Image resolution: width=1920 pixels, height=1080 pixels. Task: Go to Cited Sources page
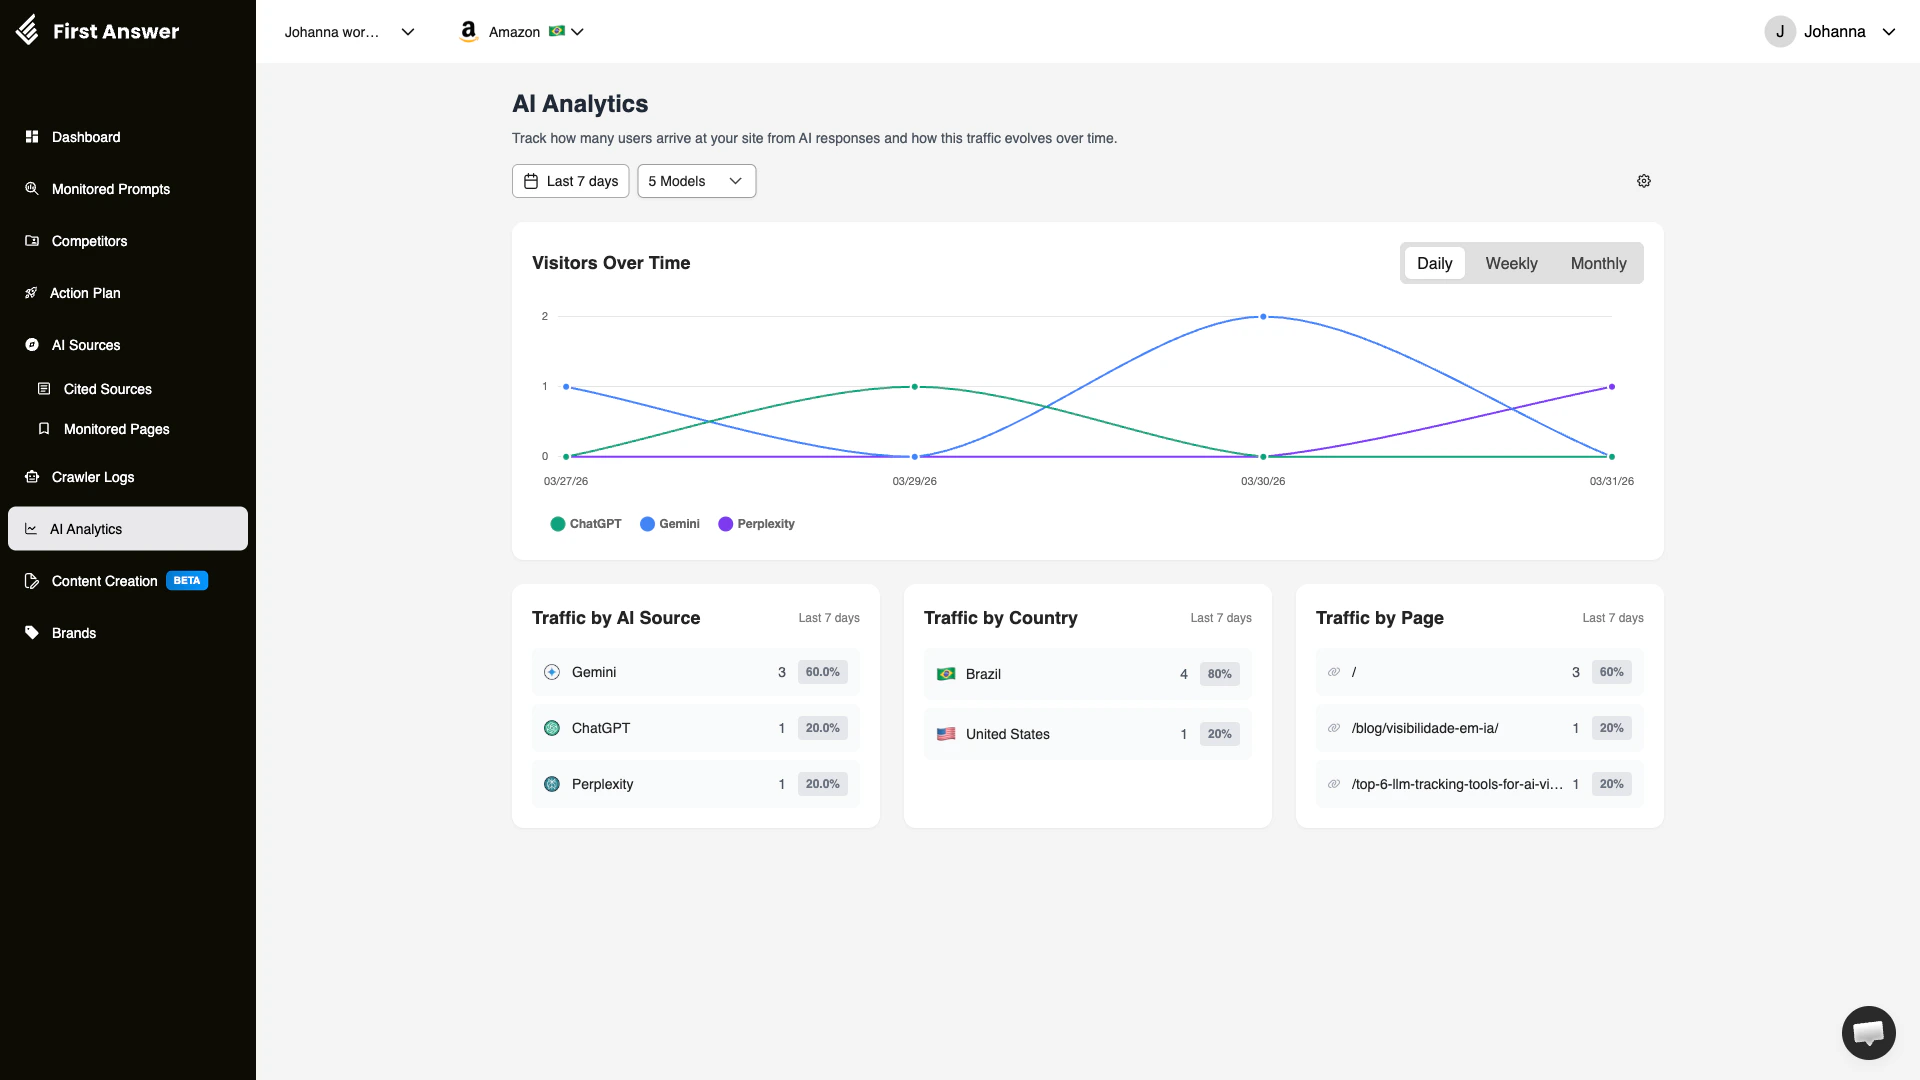click(x=107, y=389)
